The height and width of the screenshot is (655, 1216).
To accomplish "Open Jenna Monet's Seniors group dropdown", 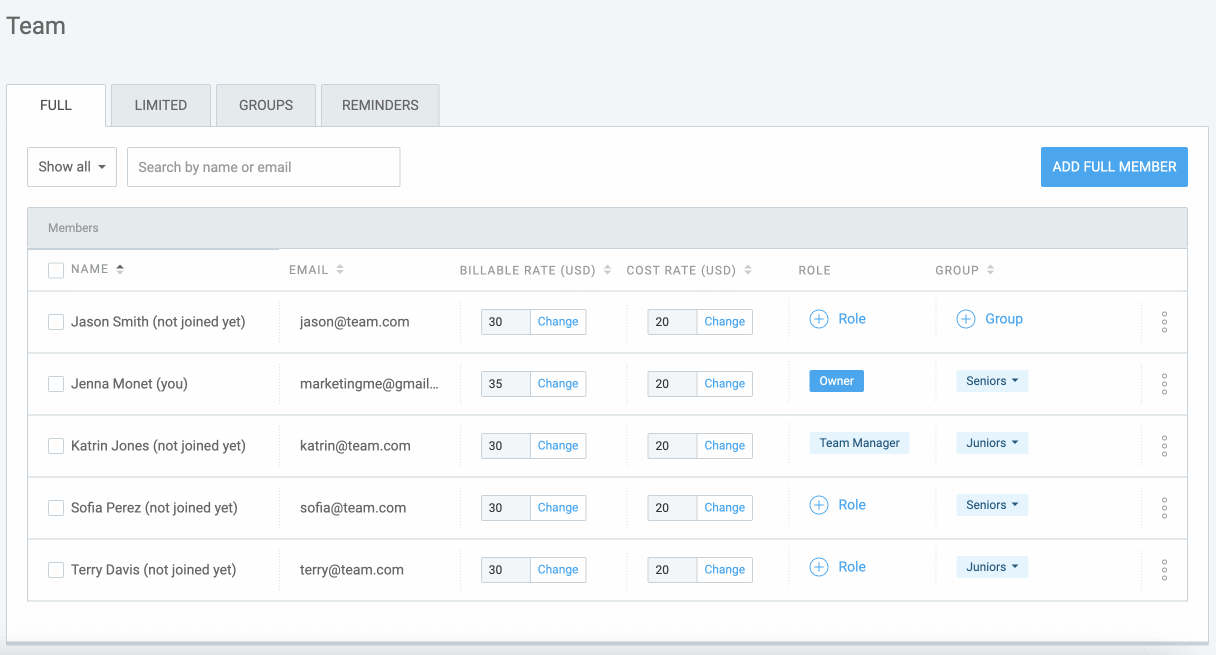I will click(x=991, y=380).
